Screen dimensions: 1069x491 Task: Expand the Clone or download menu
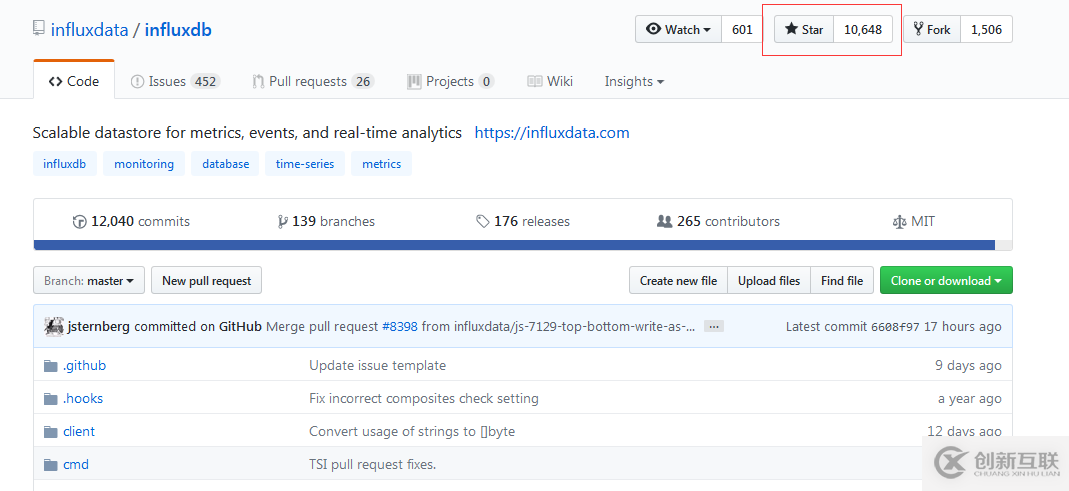(x=945, y=281)
